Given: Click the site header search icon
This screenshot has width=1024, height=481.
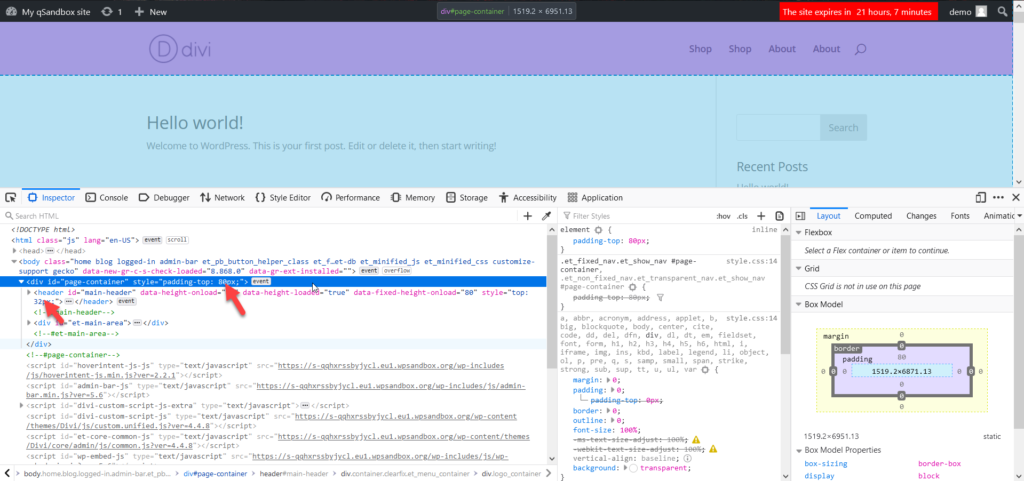Looking at the screenshot, I should [861, 49].
